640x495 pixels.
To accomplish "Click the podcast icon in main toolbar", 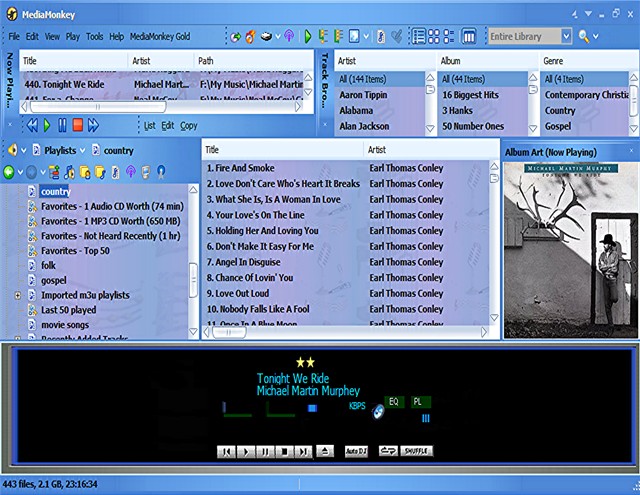I will (289, 36).
